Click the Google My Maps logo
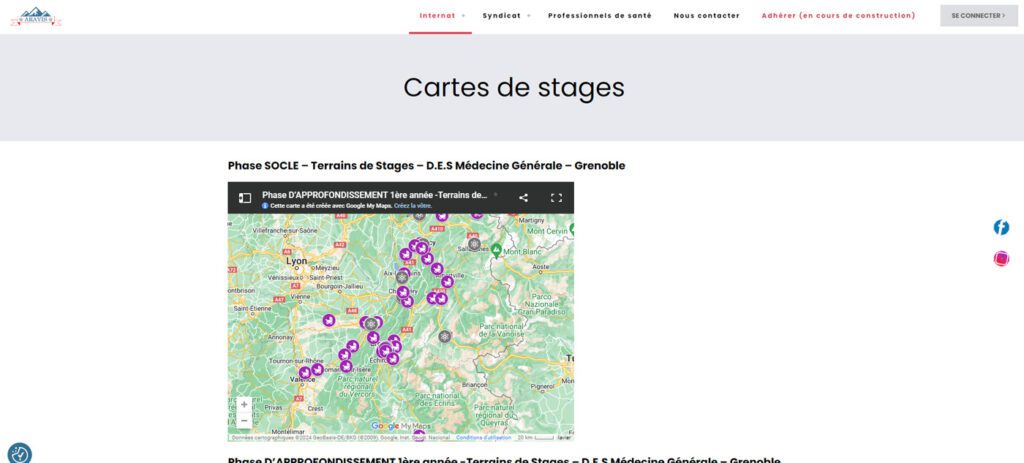 point(401,426)
